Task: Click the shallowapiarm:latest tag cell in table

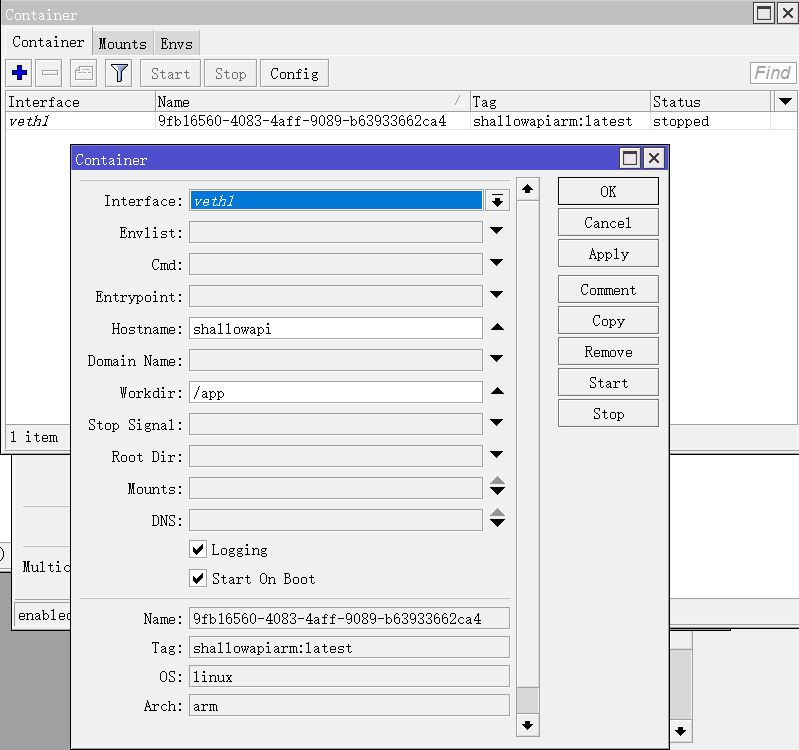Action: pos(560,121)
